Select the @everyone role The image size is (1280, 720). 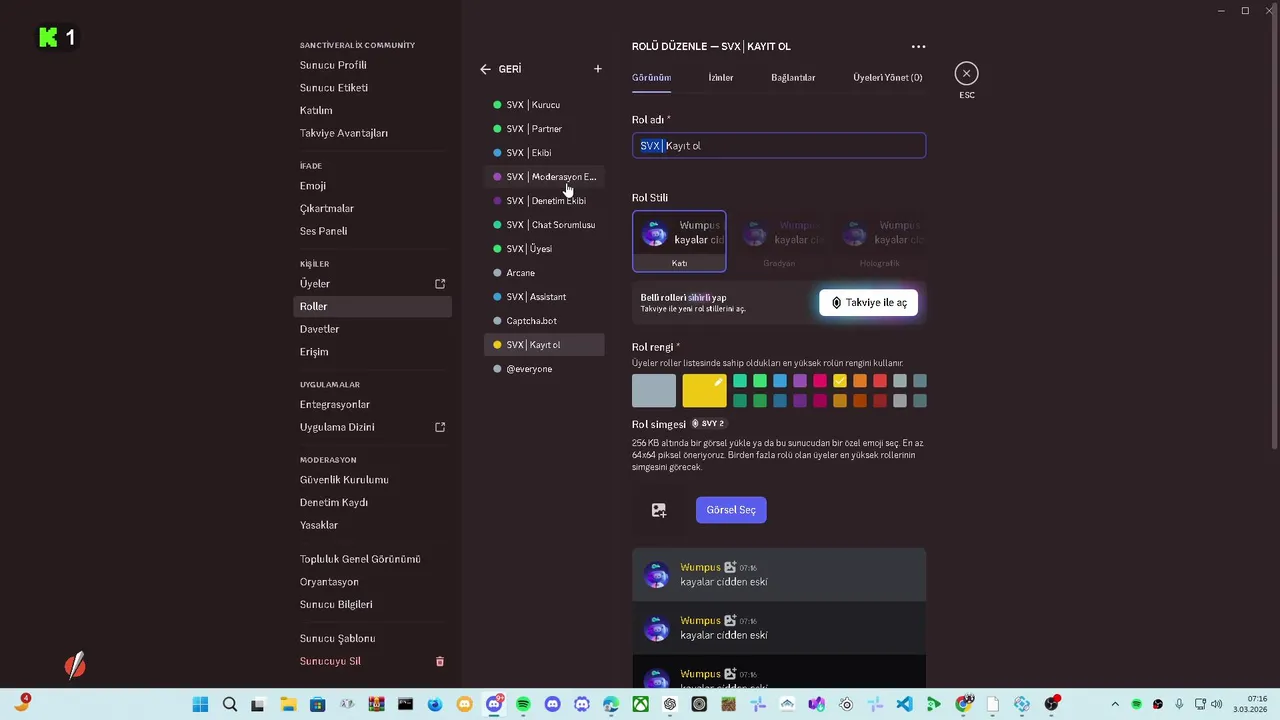click(544, 369)
